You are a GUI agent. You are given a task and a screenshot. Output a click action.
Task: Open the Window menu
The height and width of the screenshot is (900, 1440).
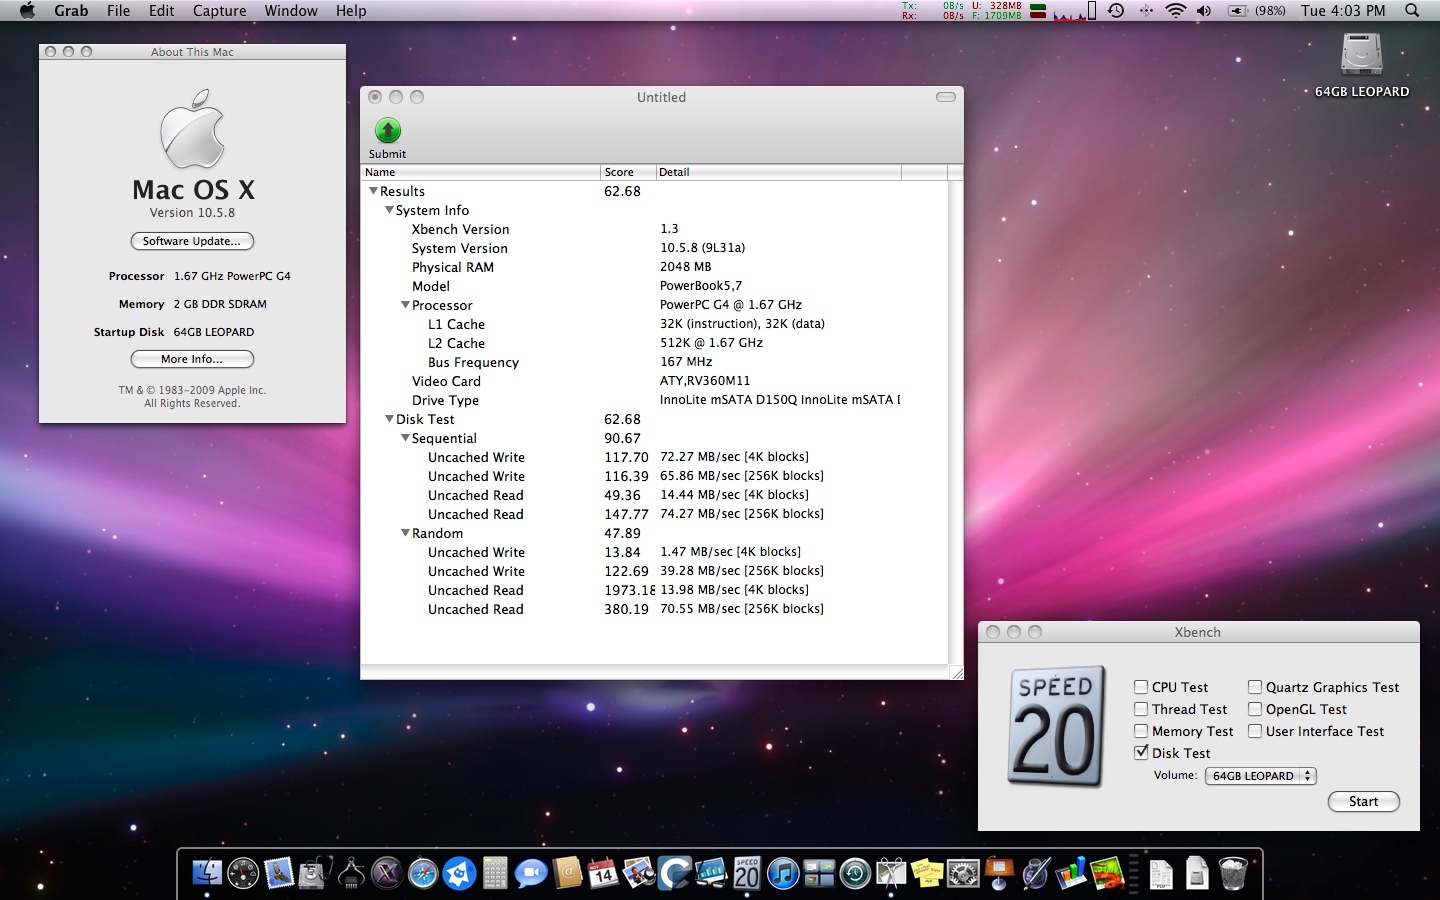coord(291,11)
